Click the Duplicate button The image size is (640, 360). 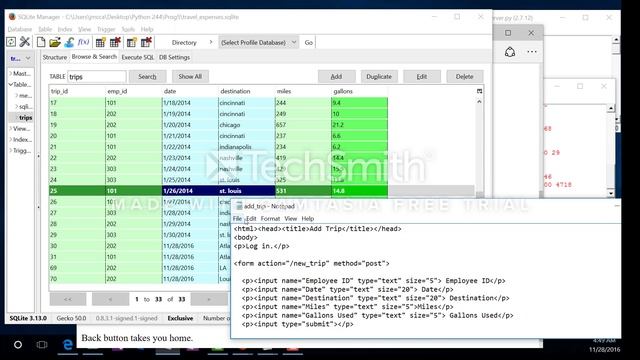coord(379,76)
